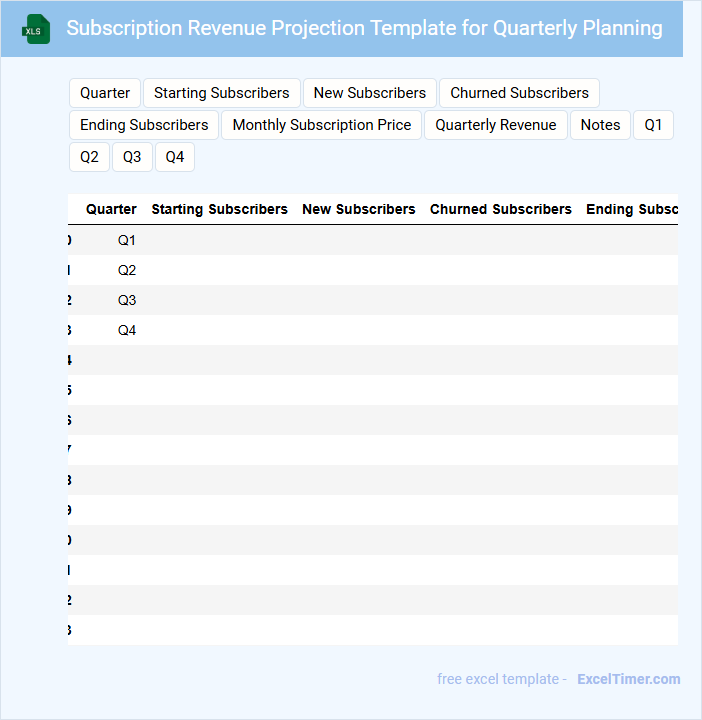The height and width of the screenshot is (720, 702).
Task: Click the Quarter column header
Action: pyautogui.click(x=111, y=209)
